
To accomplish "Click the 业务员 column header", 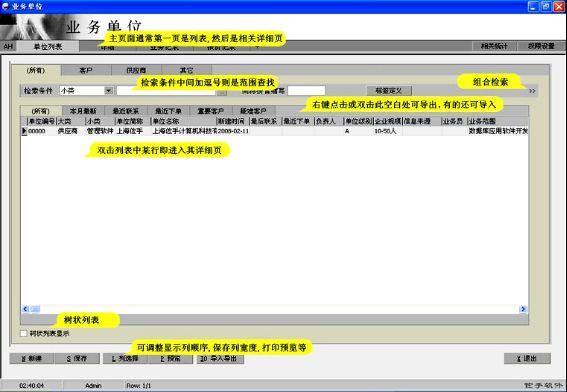I will (455, 121).
